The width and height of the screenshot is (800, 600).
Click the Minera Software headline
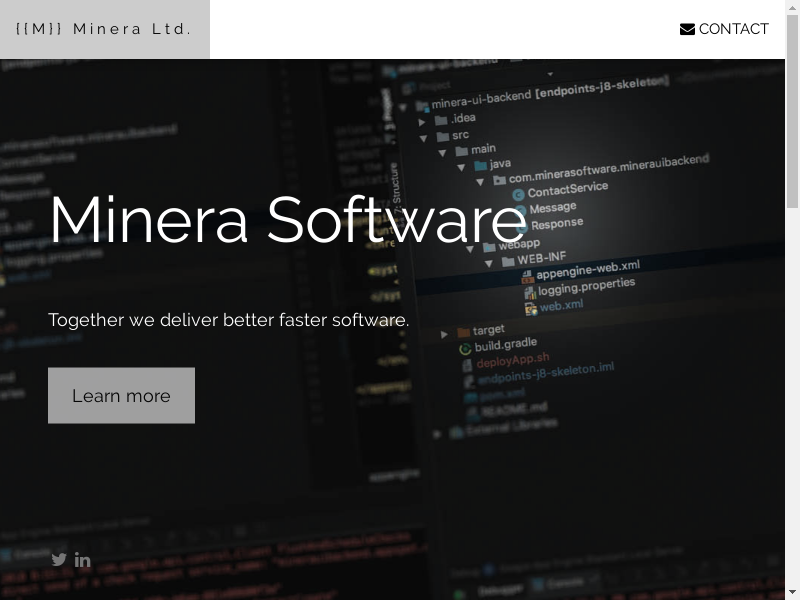click(x=287, y=219)
